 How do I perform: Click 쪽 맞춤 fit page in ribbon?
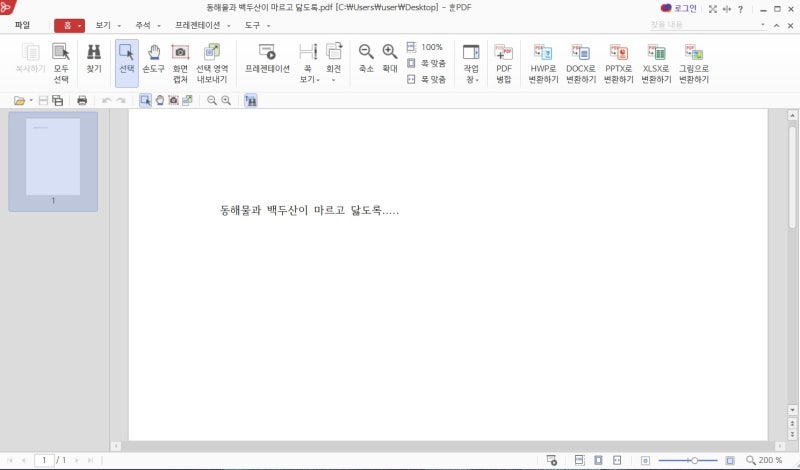point(426,63)
